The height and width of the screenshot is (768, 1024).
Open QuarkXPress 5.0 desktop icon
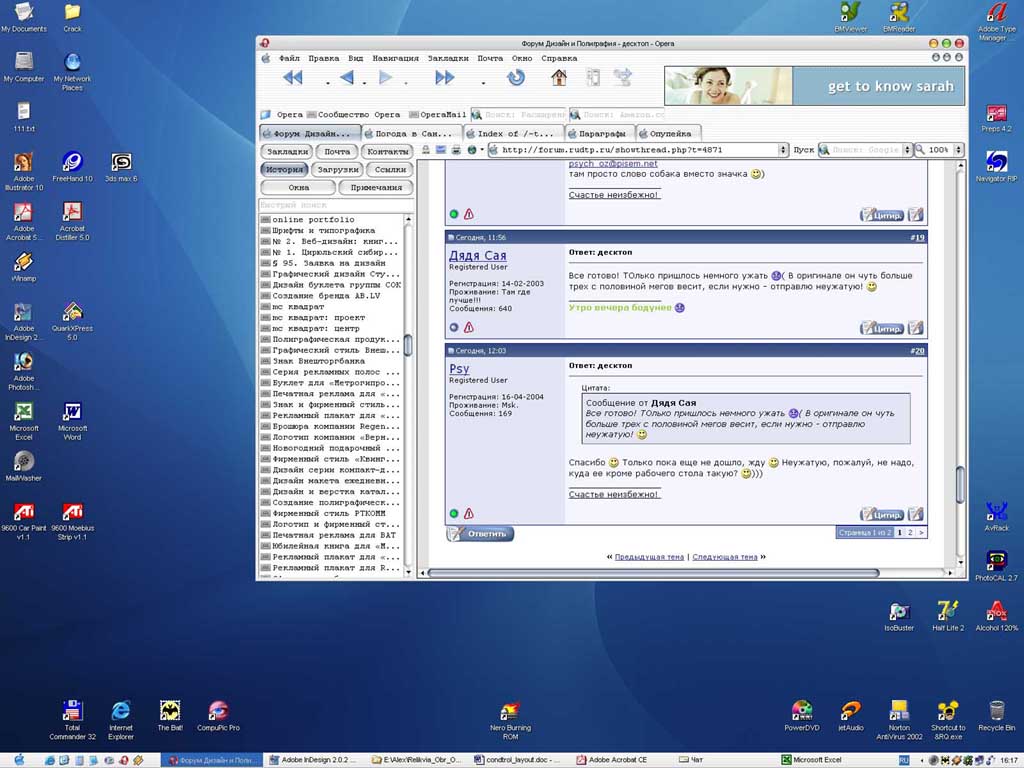72,321
